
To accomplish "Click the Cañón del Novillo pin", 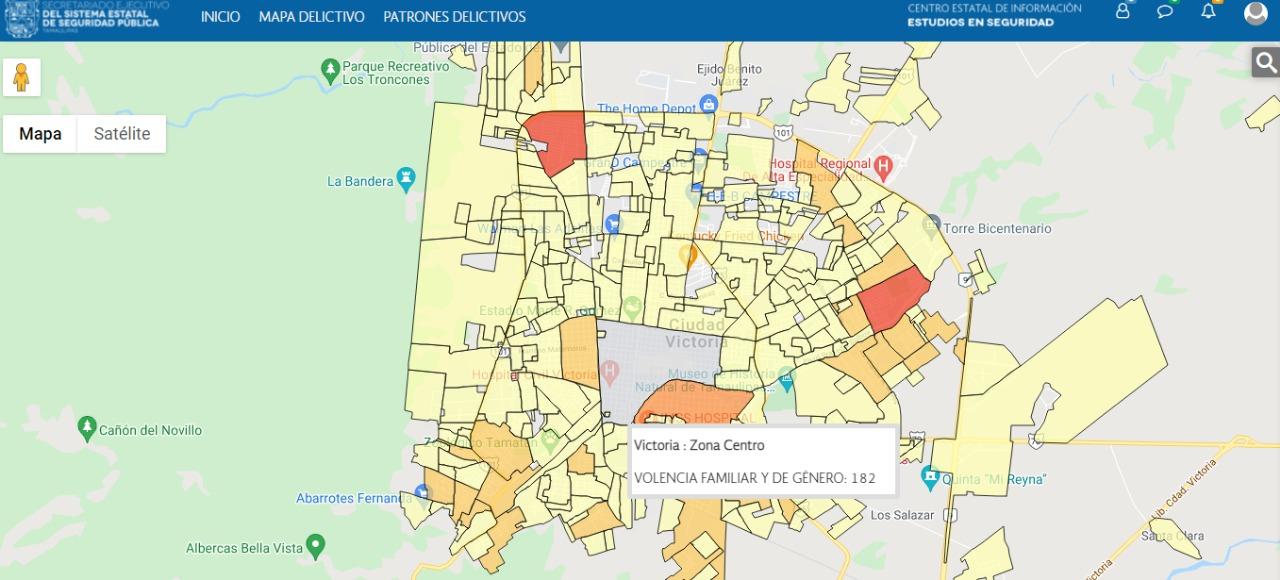I will click(87, 428).
